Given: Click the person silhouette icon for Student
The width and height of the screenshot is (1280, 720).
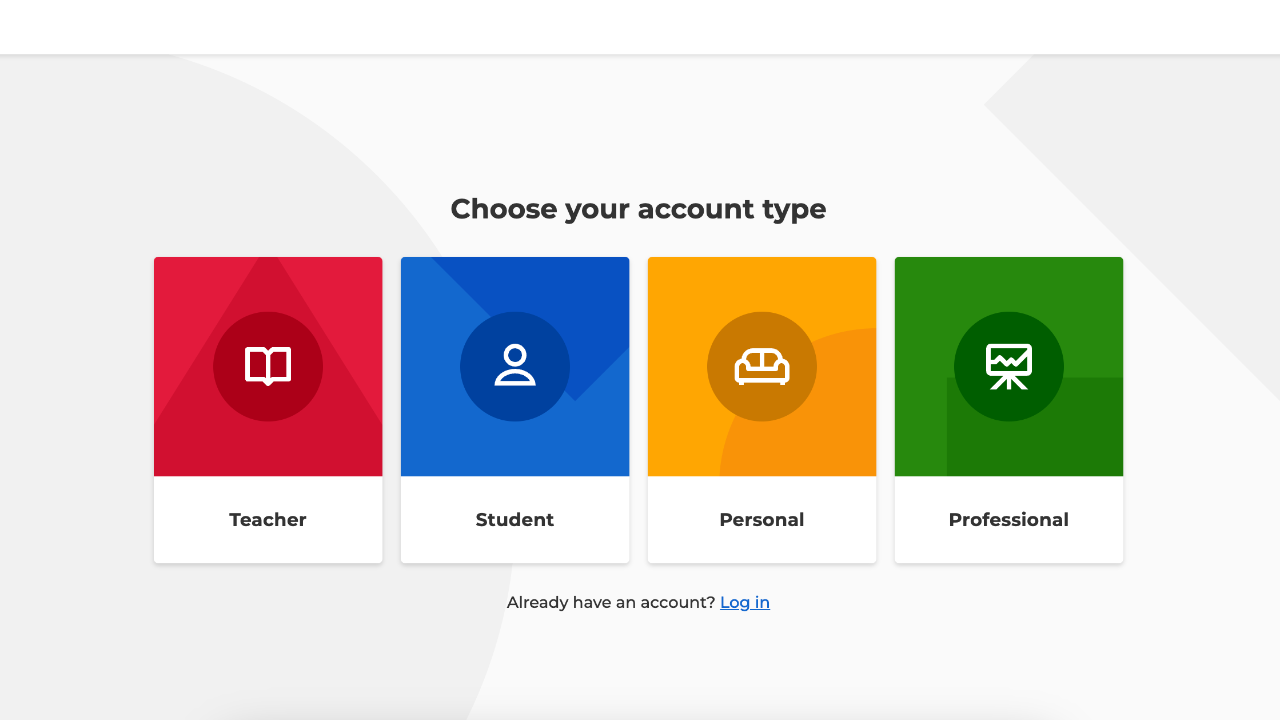Looking at the screenshot, I should [x=515, y=366].
